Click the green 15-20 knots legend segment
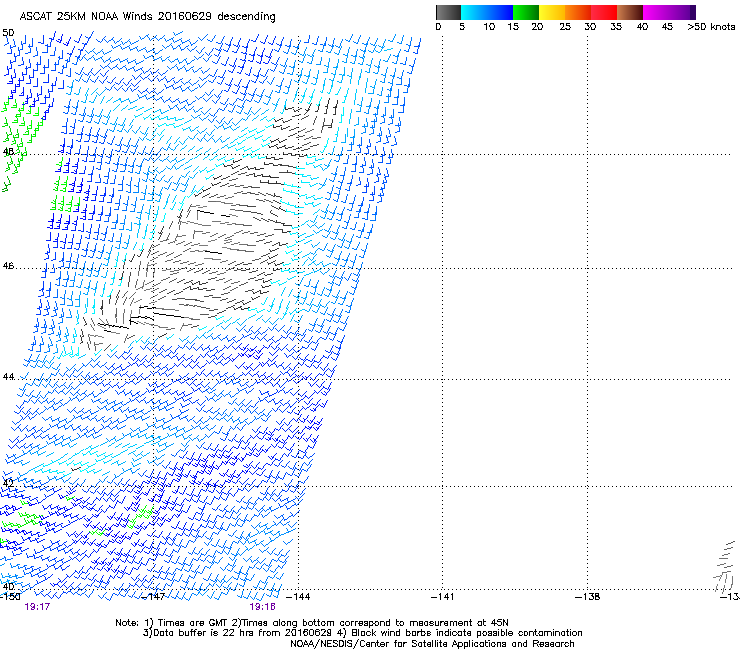Viewport: 740px width, 650px height. tap(526, 12)
